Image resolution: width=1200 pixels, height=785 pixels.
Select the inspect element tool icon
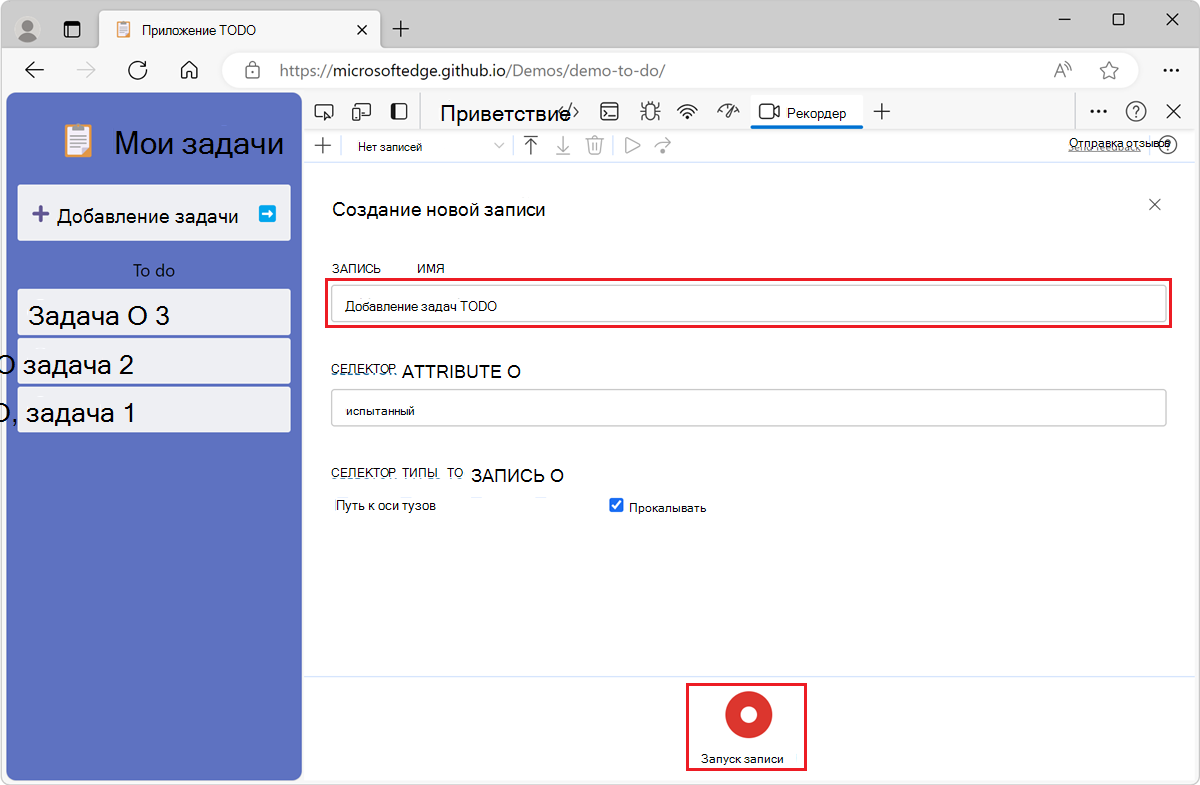(324, 111)
